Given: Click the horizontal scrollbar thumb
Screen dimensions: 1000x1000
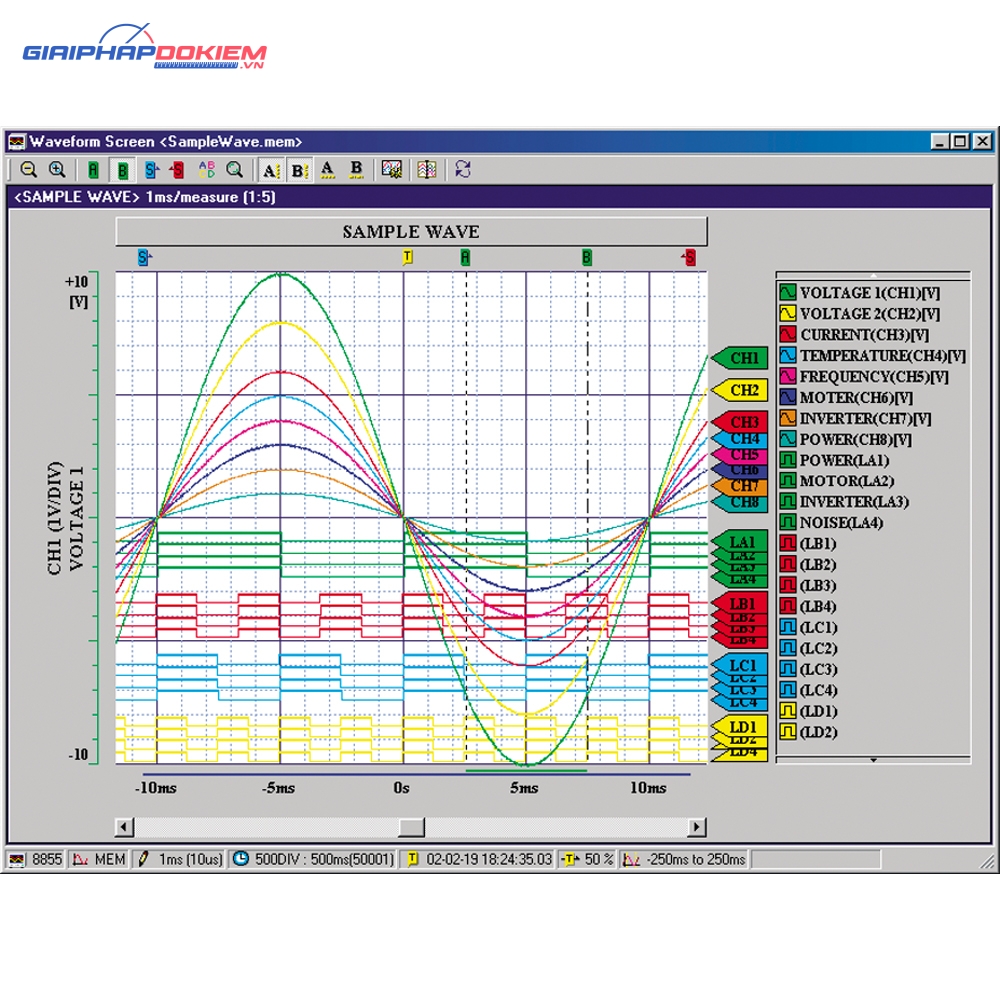Looking at the screenshot, I should [x=411, y=827].
